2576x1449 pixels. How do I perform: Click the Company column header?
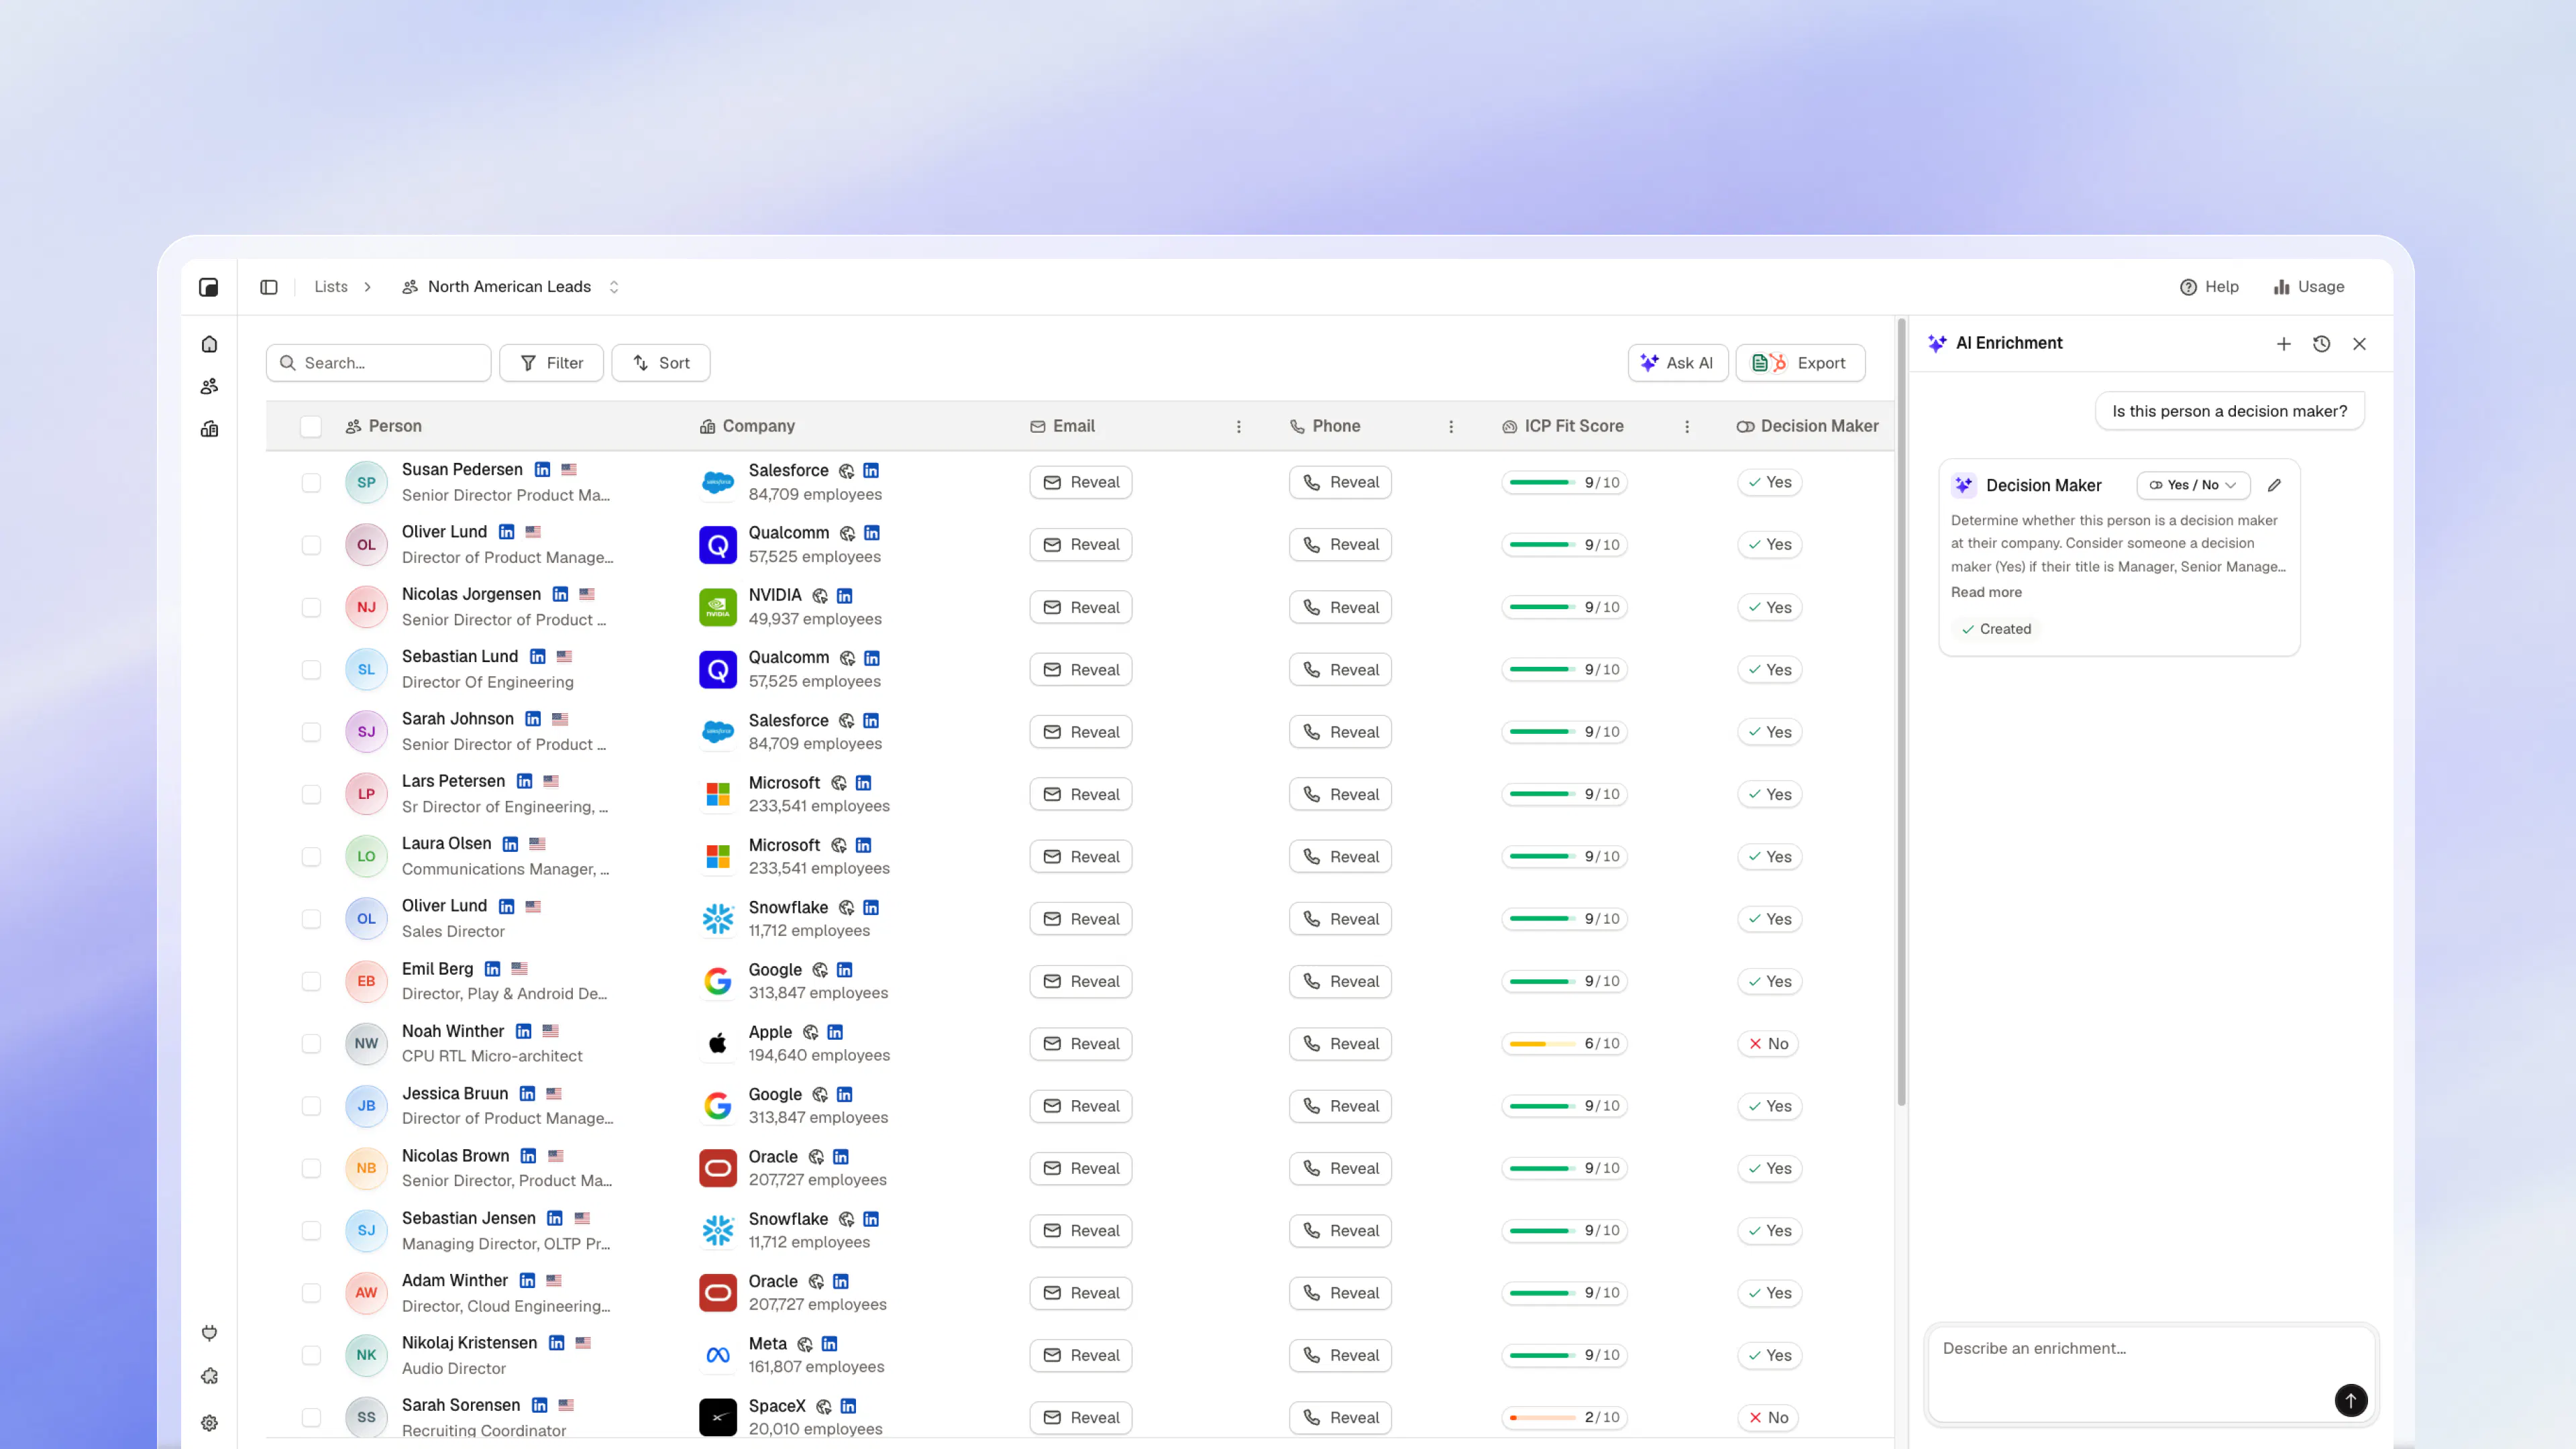point(747,427)
